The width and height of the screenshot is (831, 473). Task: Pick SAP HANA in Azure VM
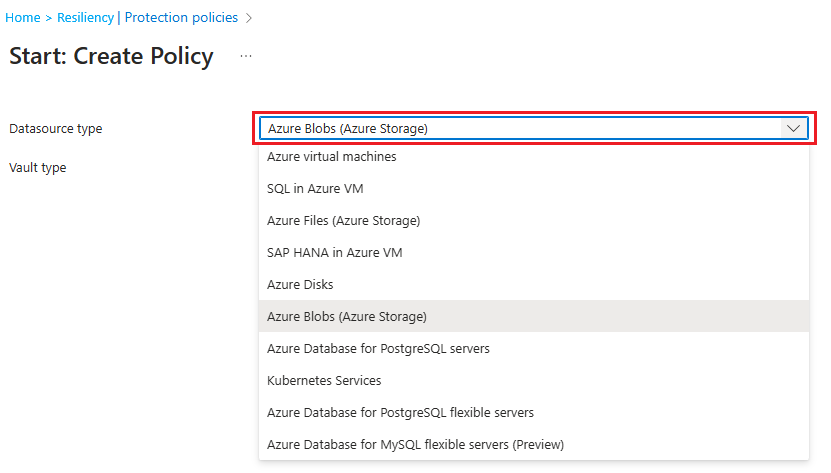(334, 253)
